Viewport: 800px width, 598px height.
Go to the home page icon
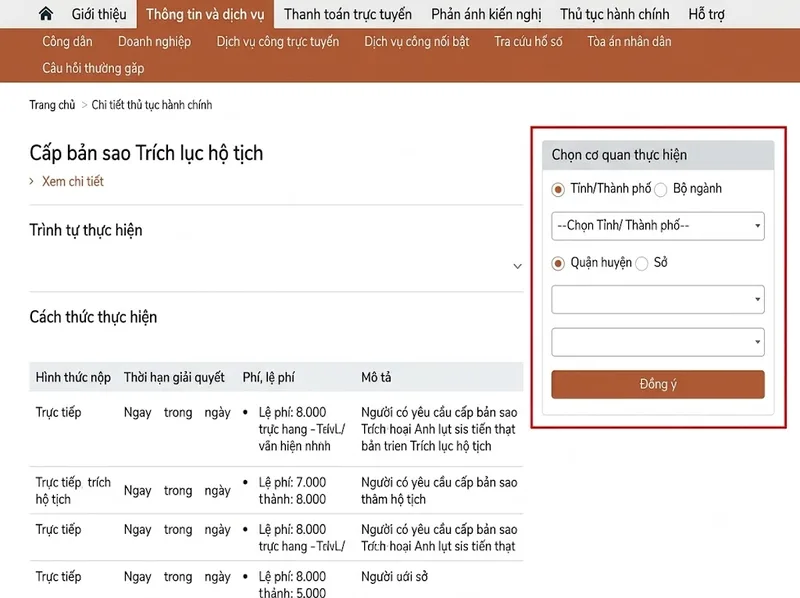pos(45,14)
